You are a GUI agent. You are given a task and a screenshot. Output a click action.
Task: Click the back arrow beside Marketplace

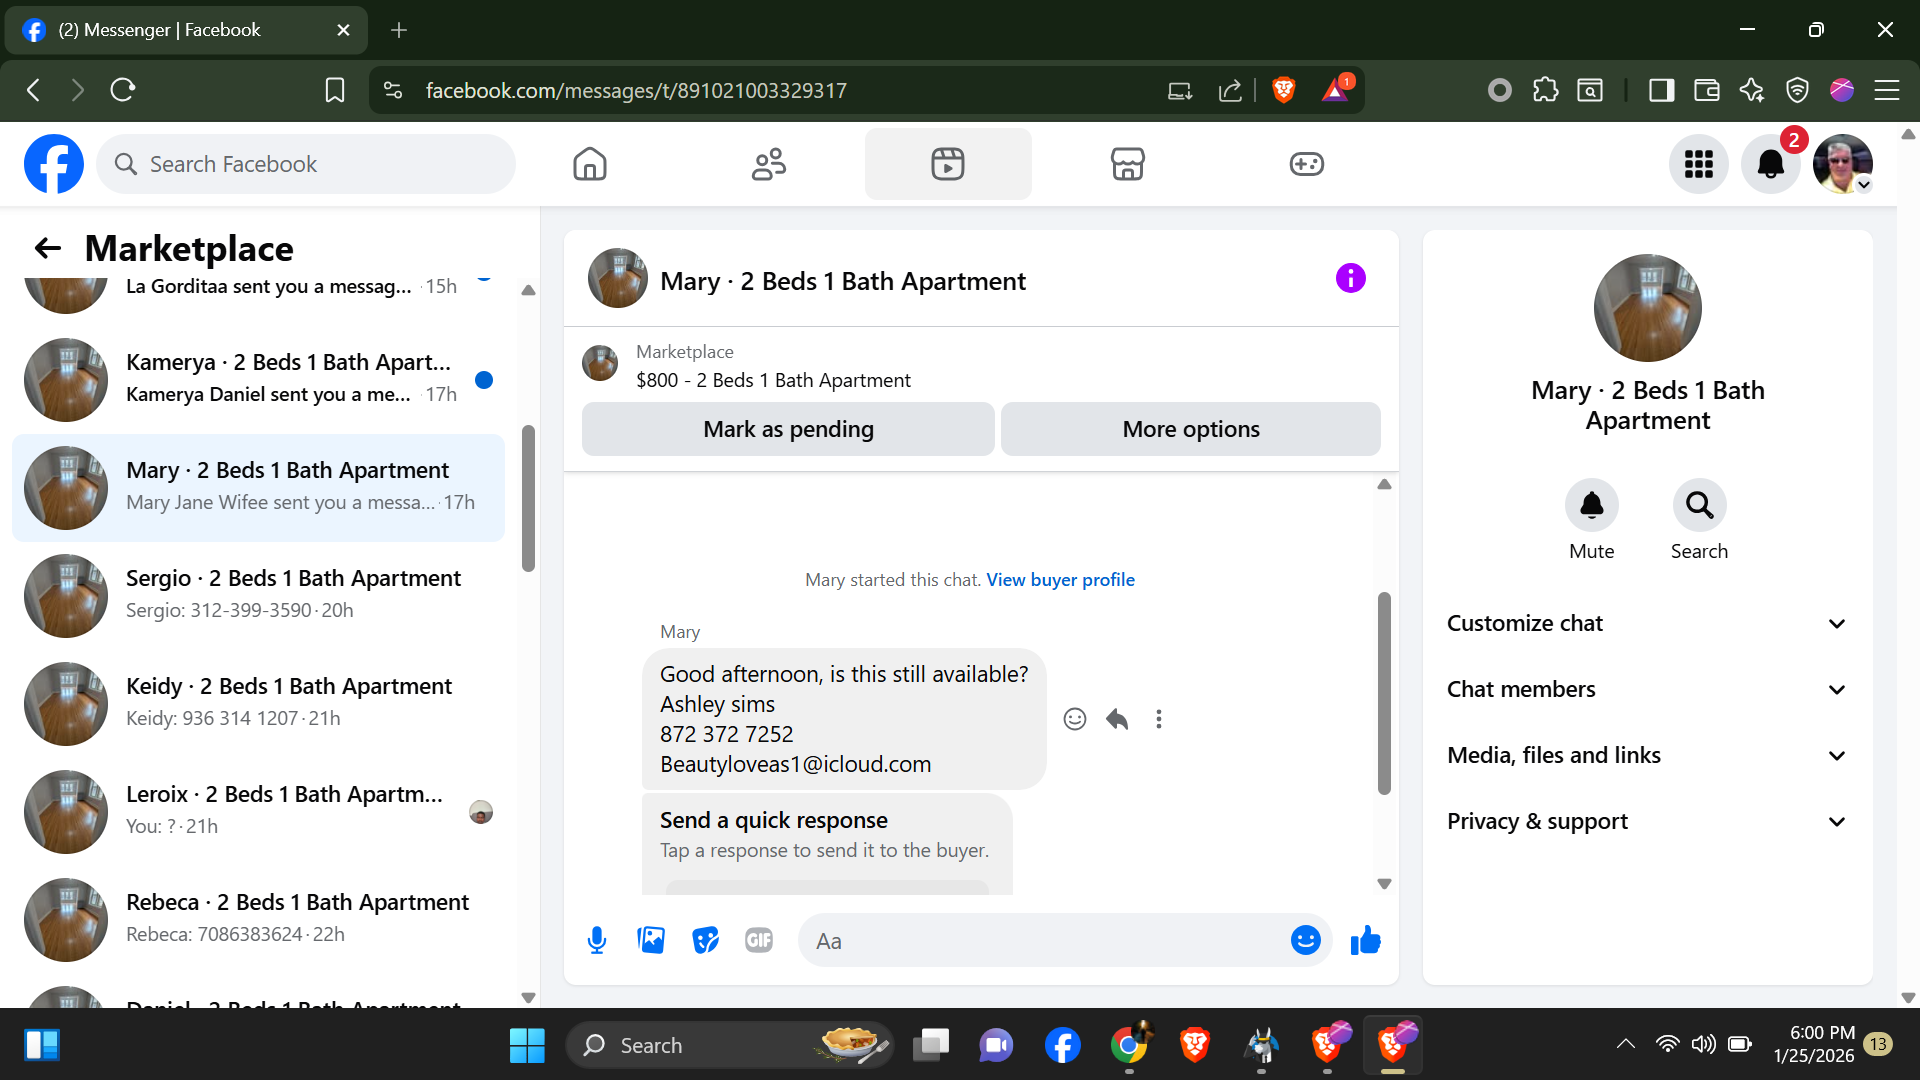point(48,248)
